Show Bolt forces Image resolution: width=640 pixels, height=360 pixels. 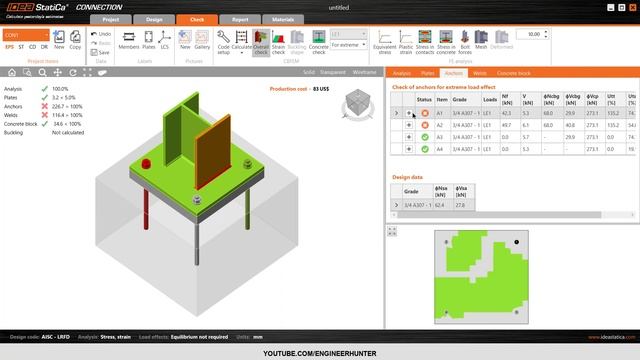(x=465, y=42)
